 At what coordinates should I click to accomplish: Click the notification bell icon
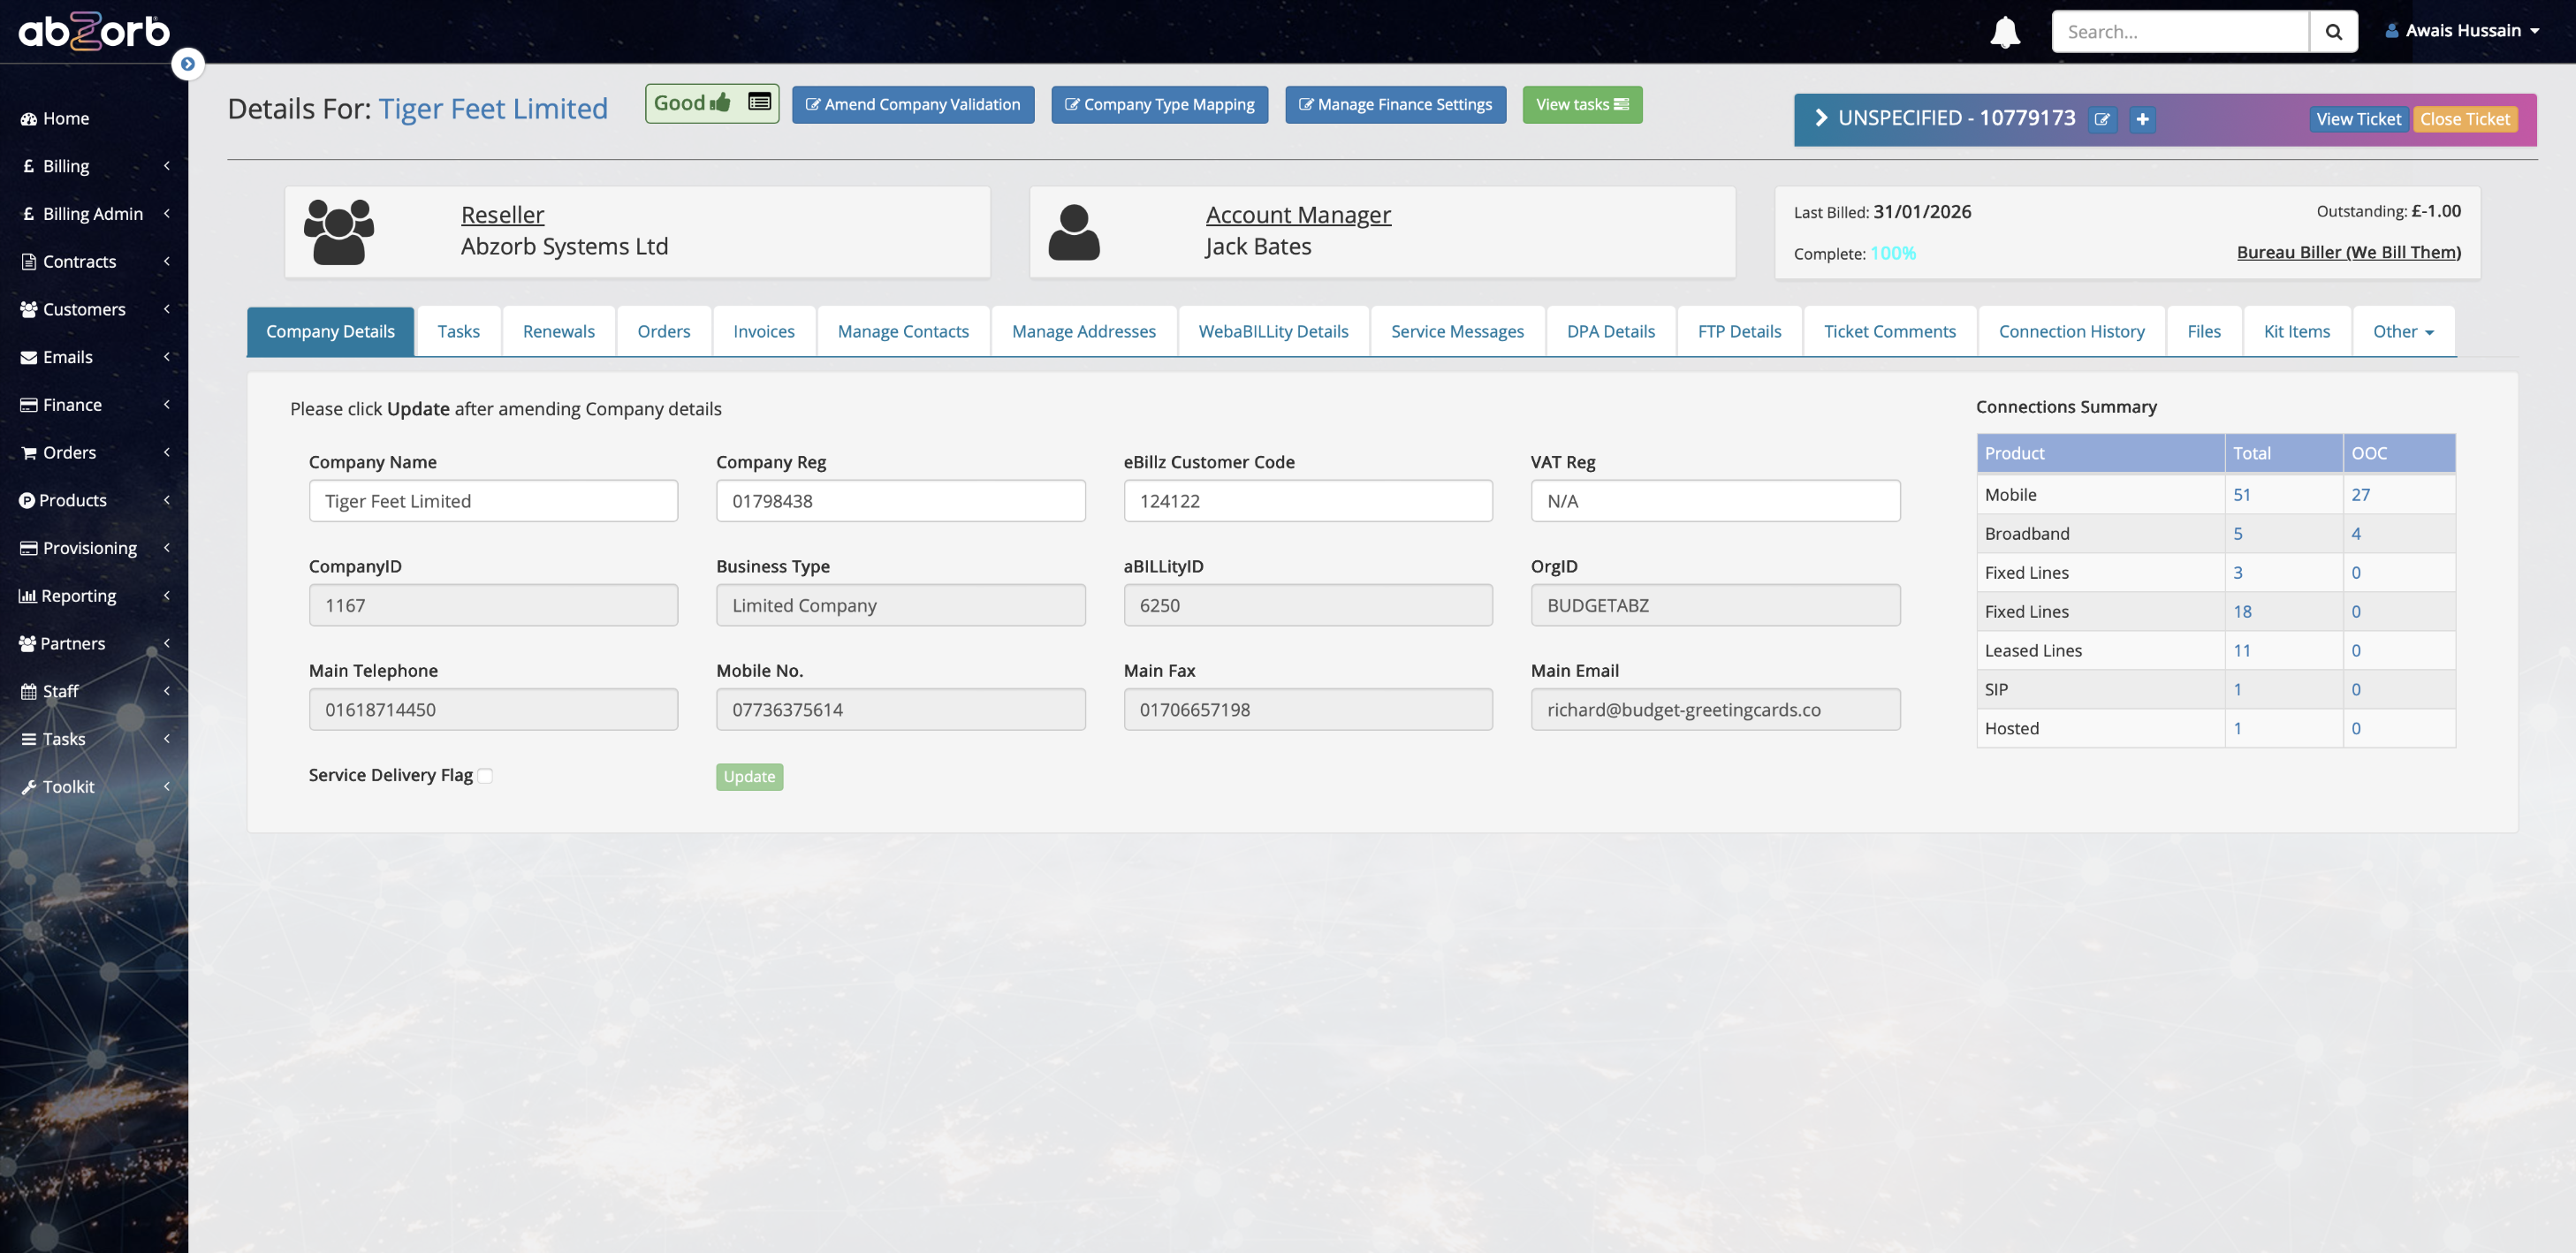tap(2004, 32)
